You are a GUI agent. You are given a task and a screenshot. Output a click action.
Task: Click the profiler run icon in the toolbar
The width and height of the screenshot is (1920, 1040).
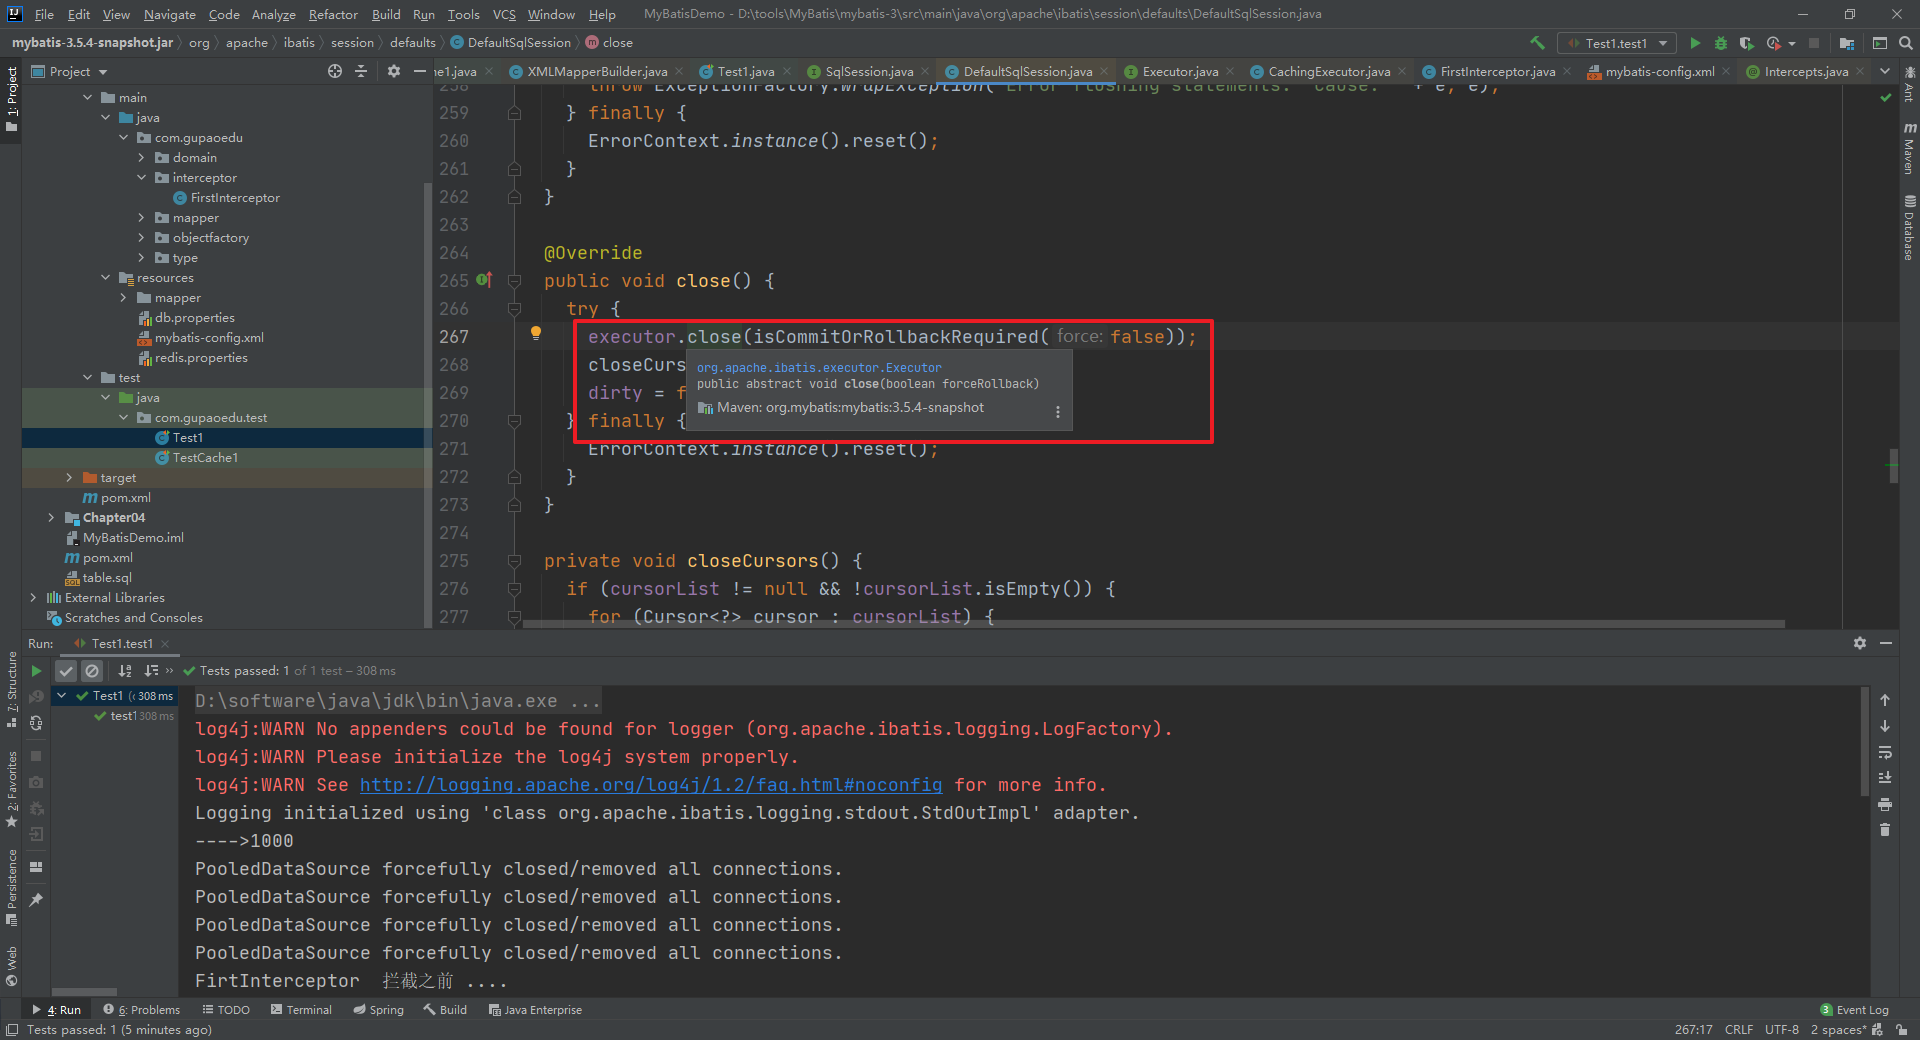(1775, 43)
